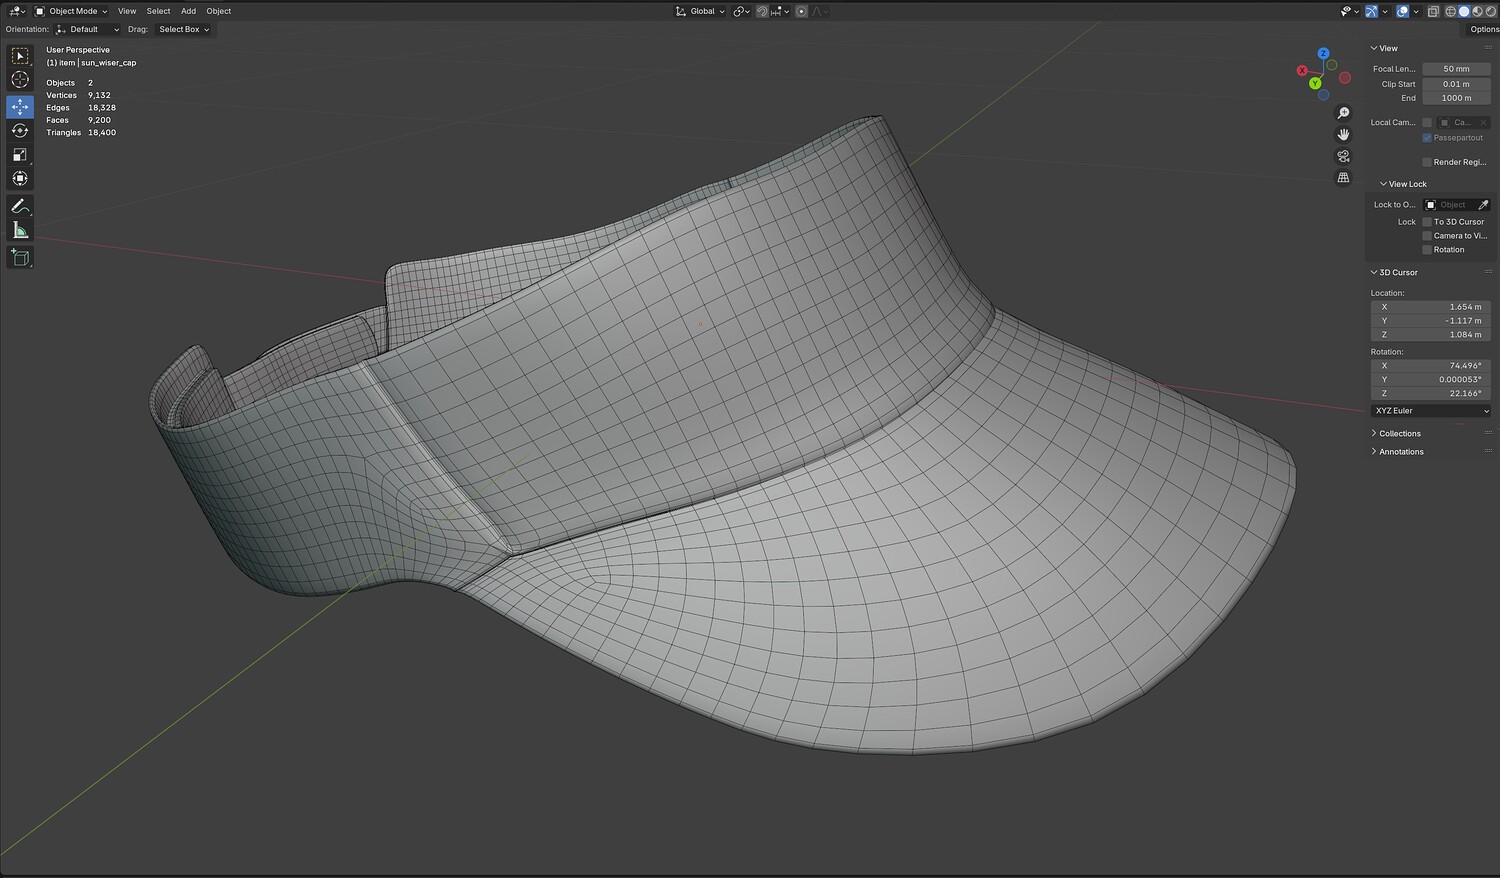The image size is (1500, 878).
Task: Open snapping options dropdown arrow
Action: [x=786, y=11]
